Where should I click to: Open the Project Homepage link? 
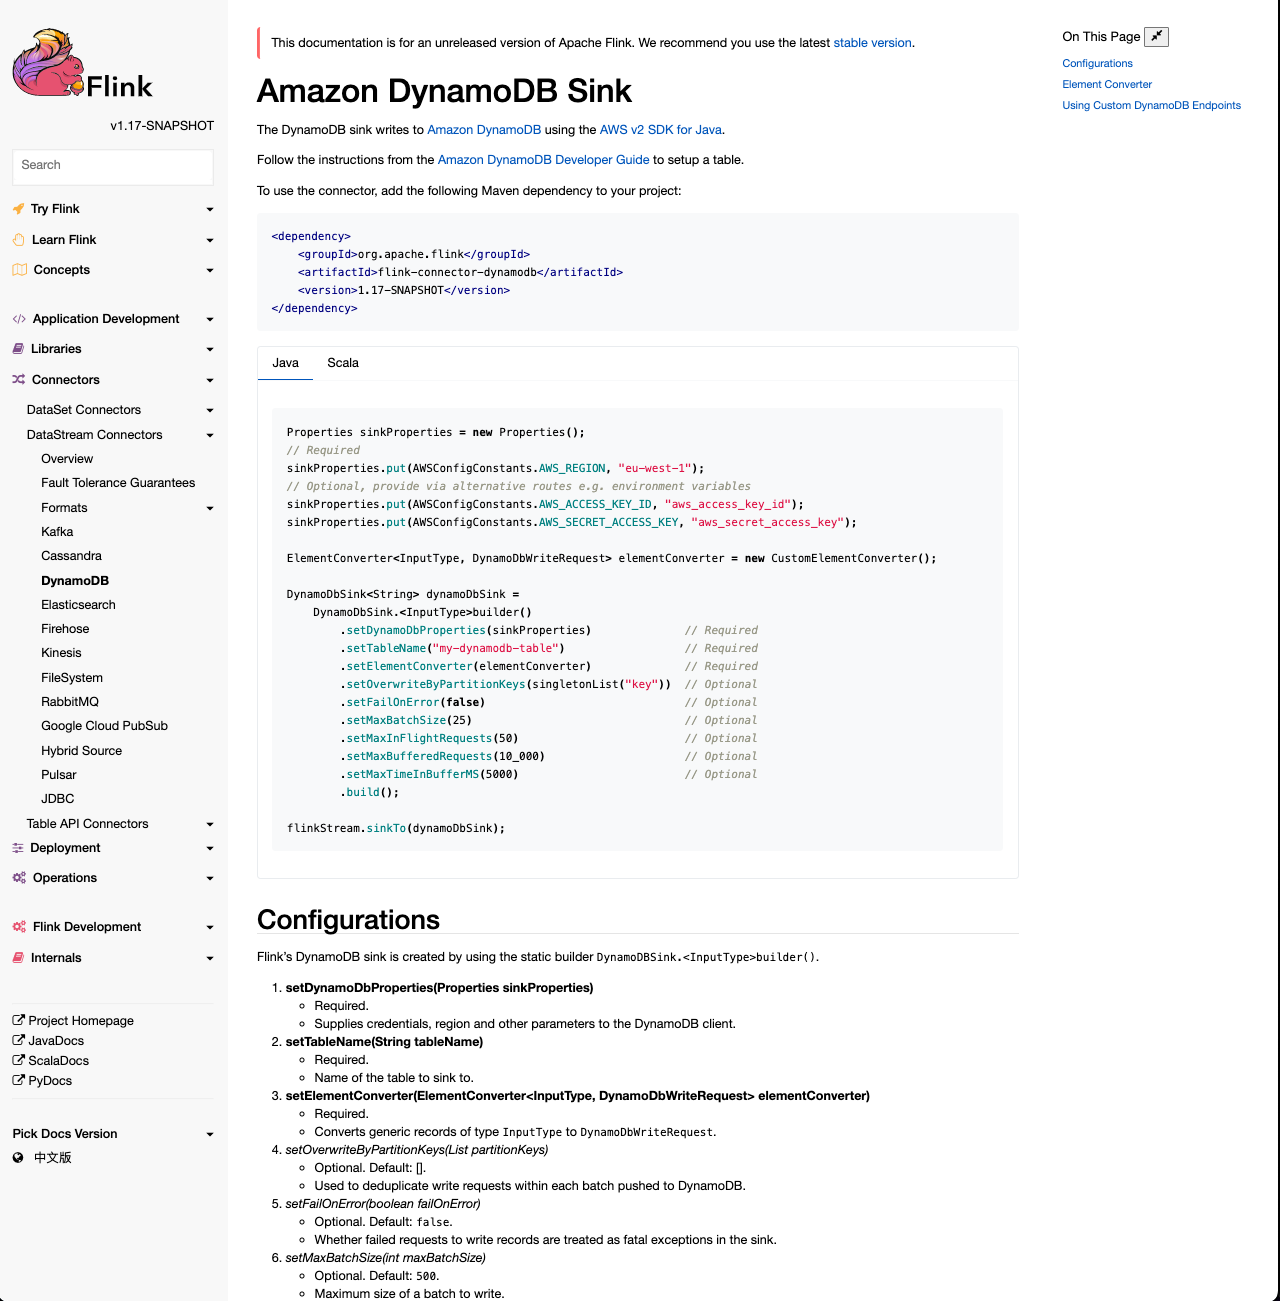(81, 1021)
